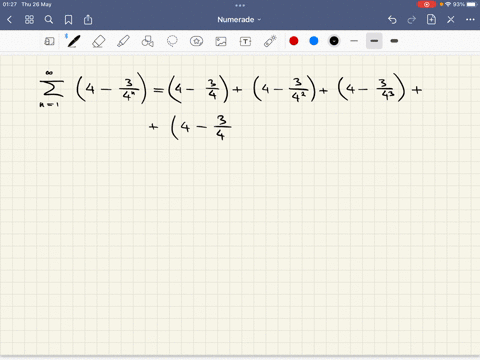480x360 pixels.
Task: Select the Shapes tool
Action: pos(148,41)
